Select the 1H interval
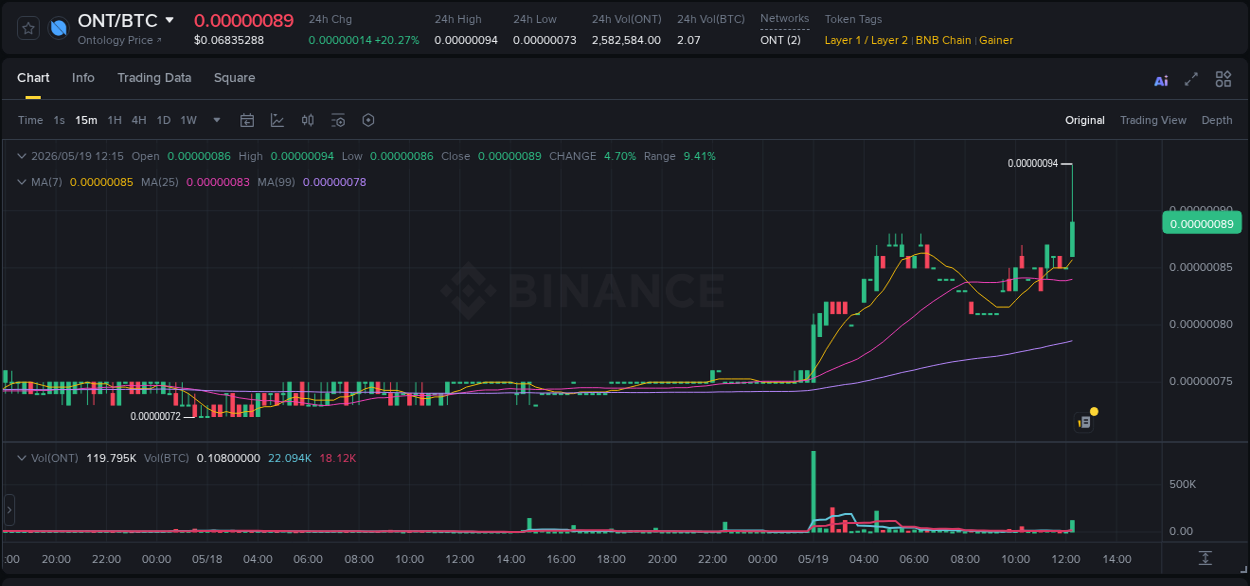Screen dimensions: 1250x586 pyautogui.click(x=114, y=120)
